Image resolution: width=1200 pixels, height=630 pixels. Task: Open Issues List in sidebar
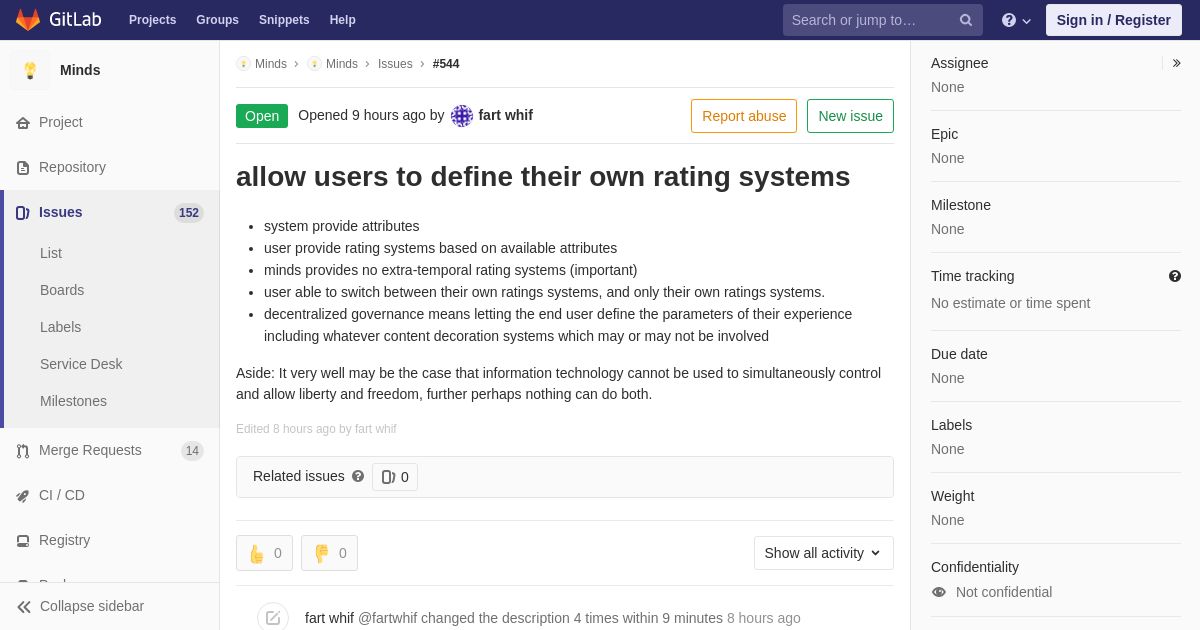[x=51, y=253]
